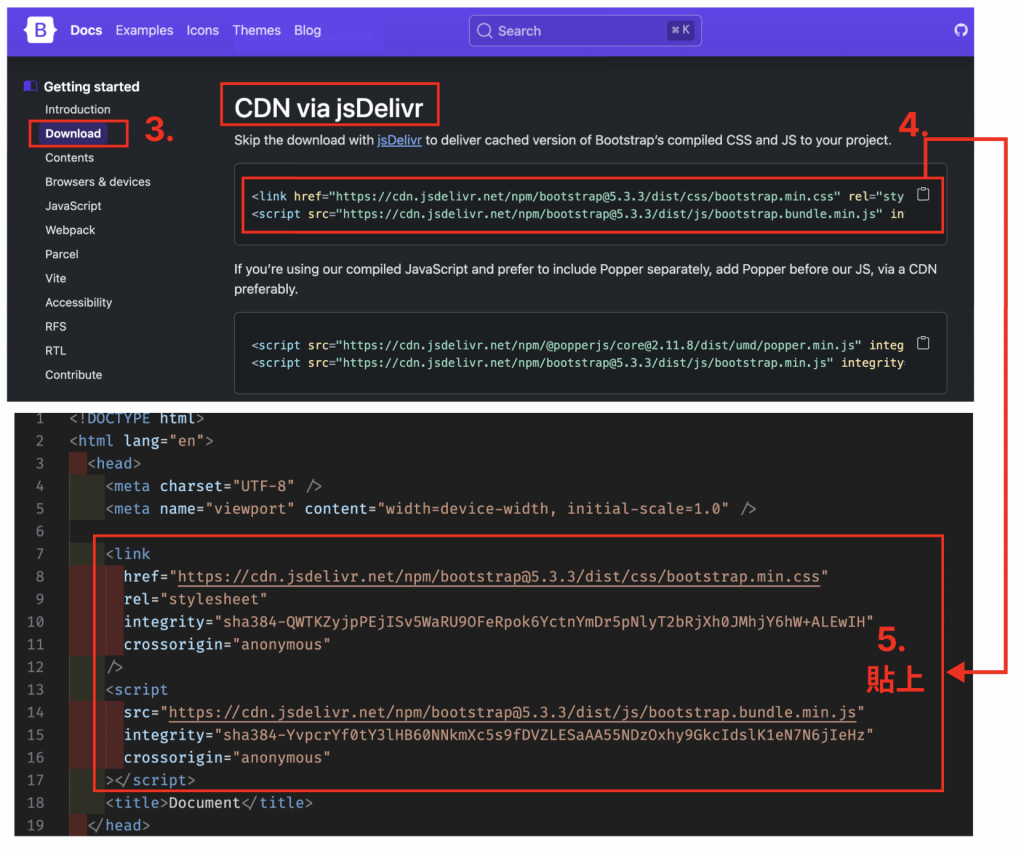Viewport: 1024px width, 853px height.
Task: Click the title Document line in editor
Action: click(x=209, y=803)
